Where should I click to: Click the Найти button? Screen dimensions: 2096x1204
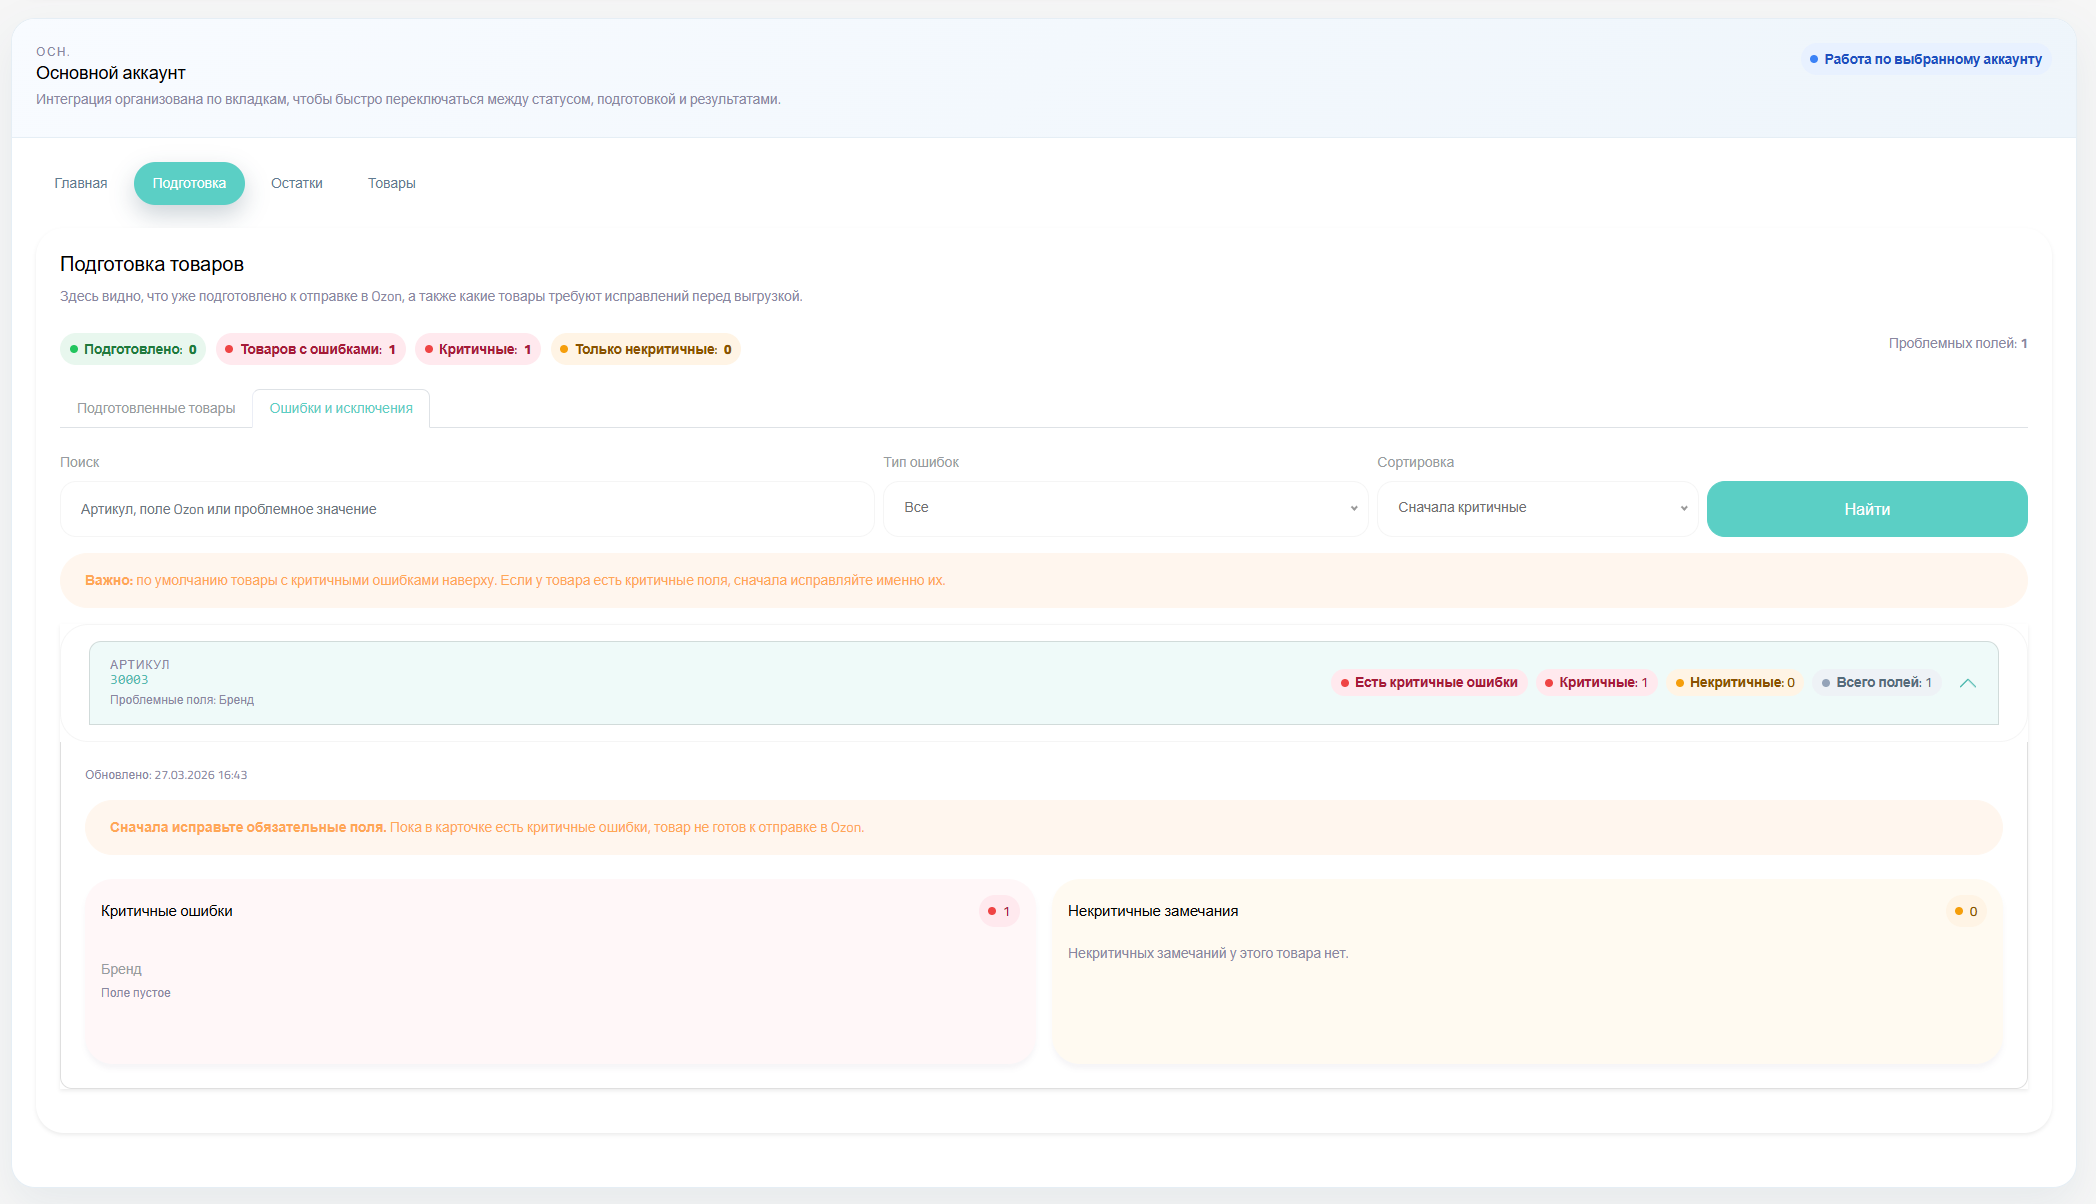[1867, 509]
